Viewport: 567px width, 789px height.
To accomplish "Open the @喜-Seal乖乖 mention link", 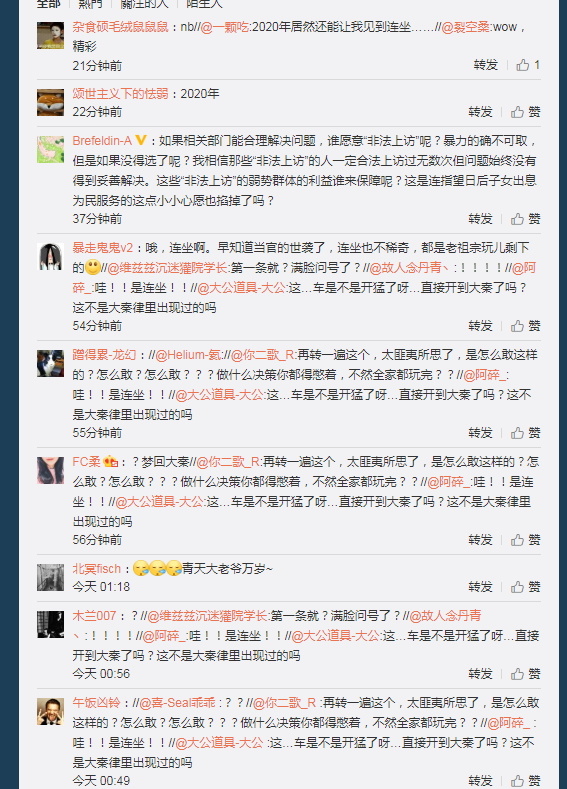I will (177, 703).
